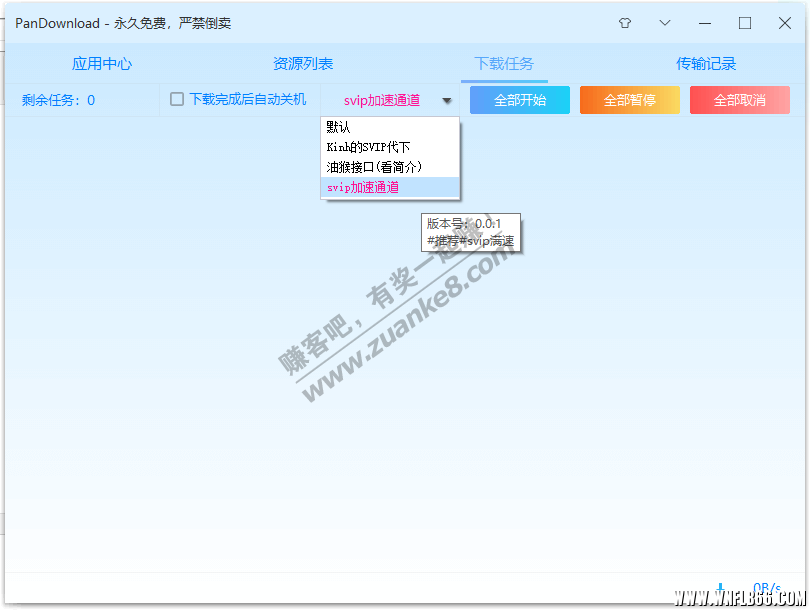Minimize the PanDownload window
The height and width of the screenshot is (610, 810).
[705, 23]
